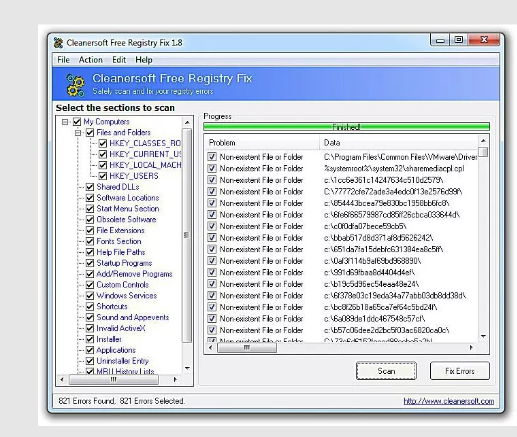Screen dimensions: 517x437
Task: Select the Shortcuts tree item
Action: click(x=112, y=306)
